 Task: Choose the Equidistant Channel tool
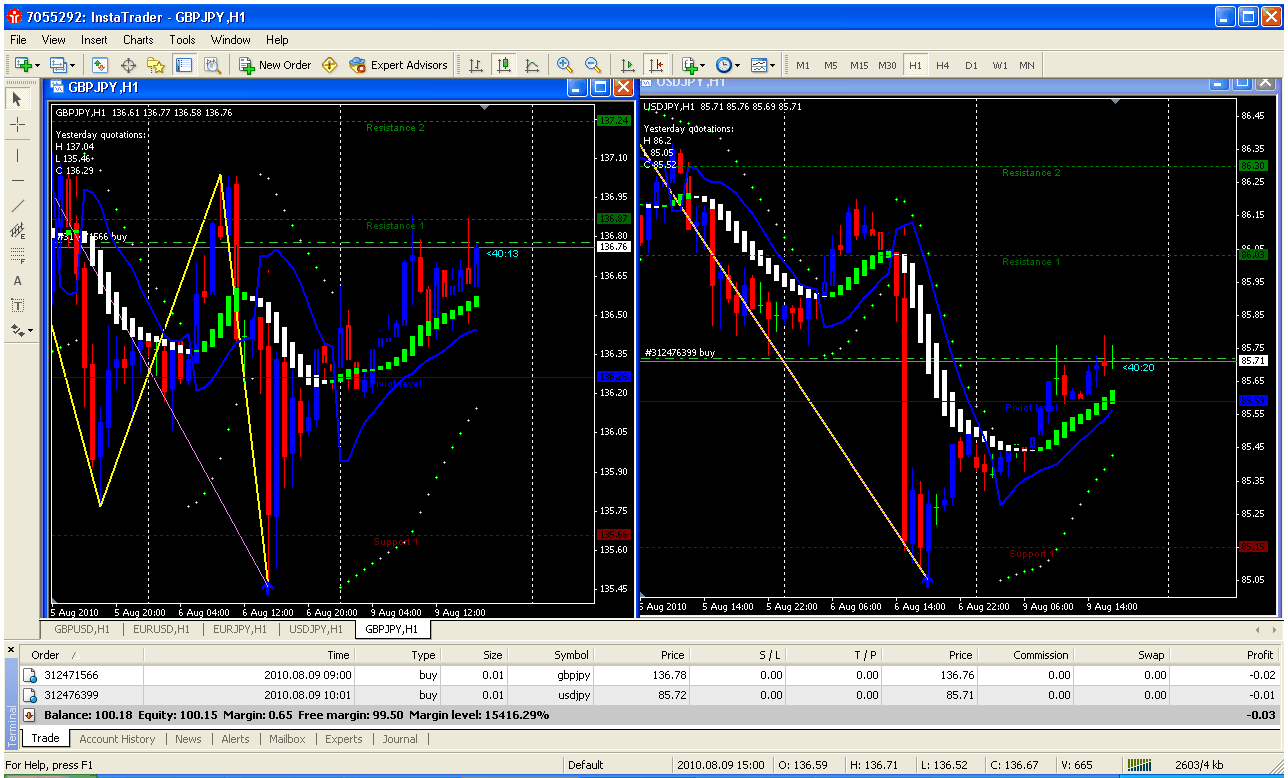click(17, 231)
